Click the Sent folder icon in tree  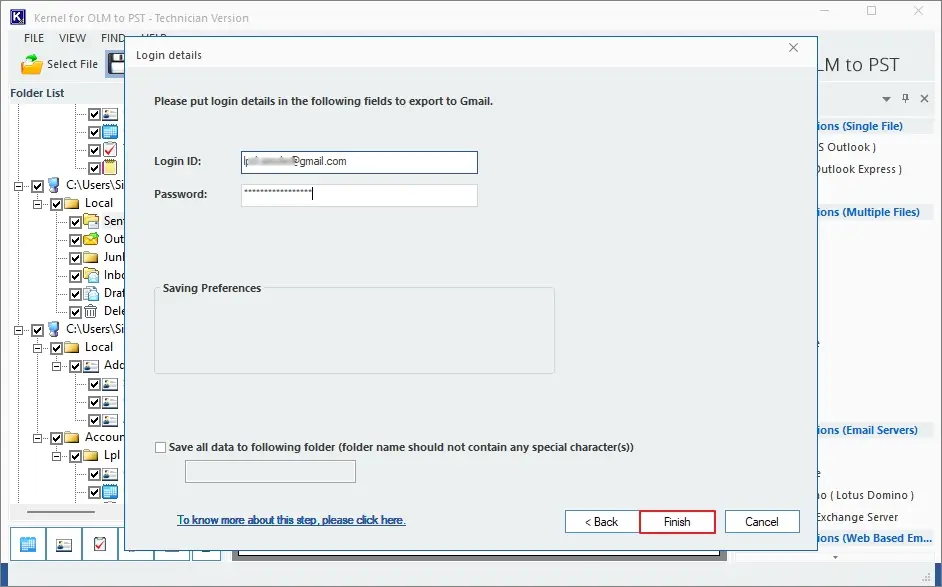tap(91, 221)
